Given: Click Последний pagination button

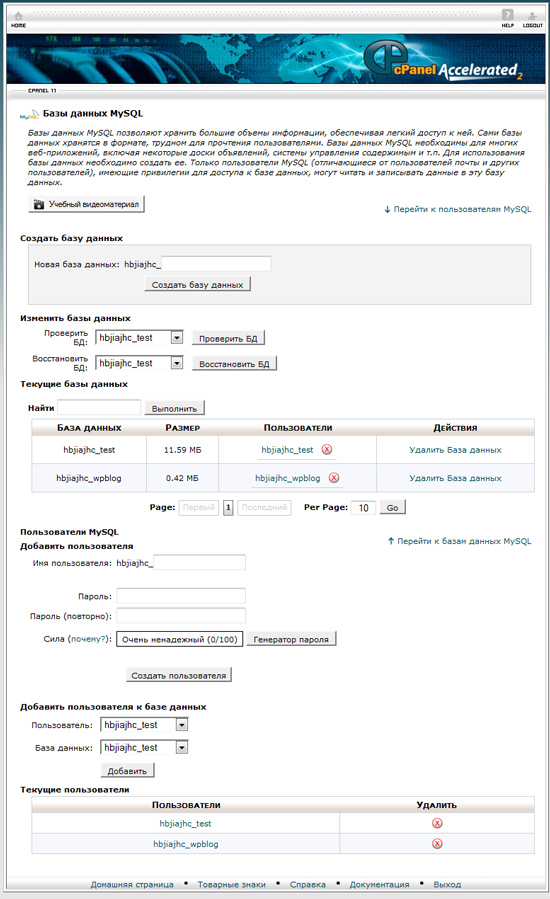Looking at the screenshot, I should click(x=264, y=507).
